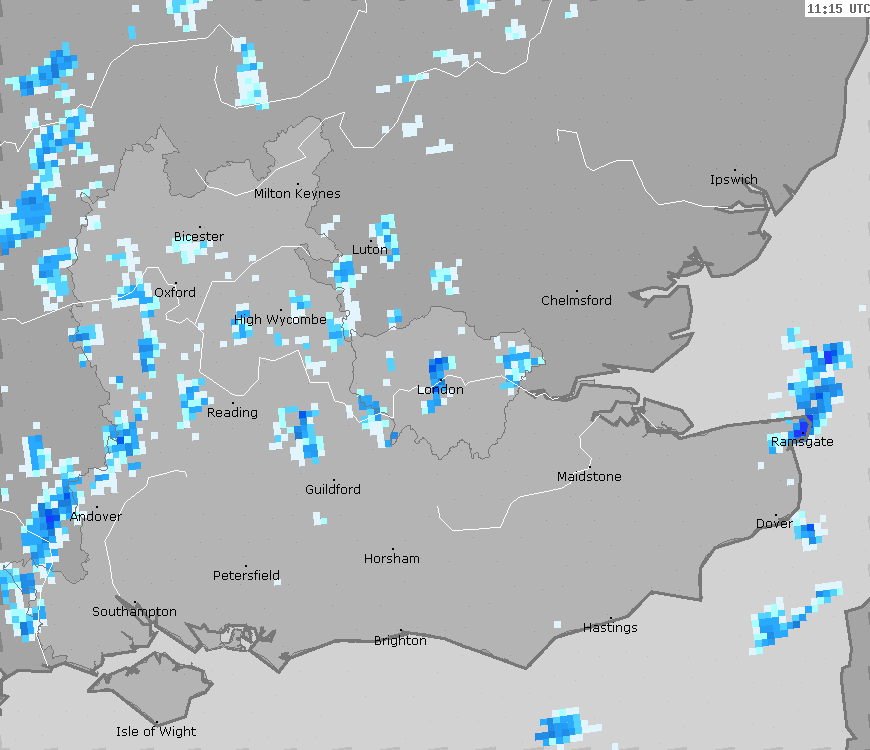Screen dimensions: 870x750
Task: Click the Petersfield label
Action: pos(247,576)
